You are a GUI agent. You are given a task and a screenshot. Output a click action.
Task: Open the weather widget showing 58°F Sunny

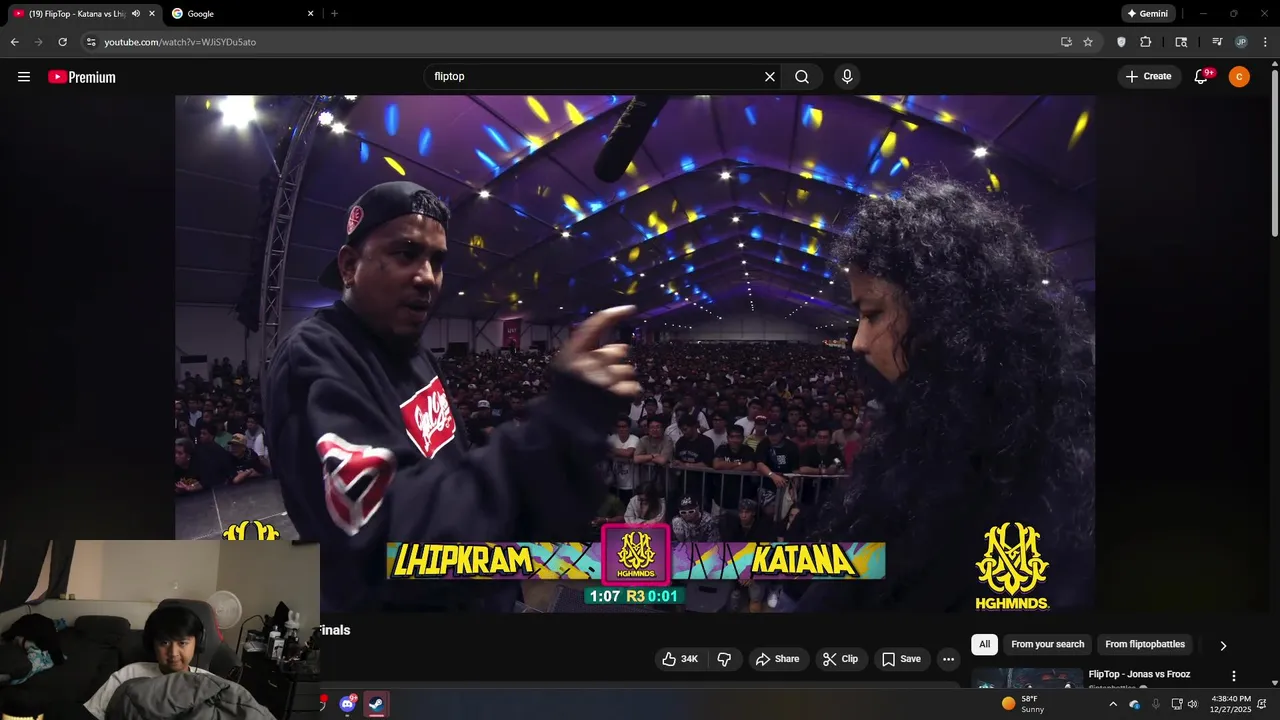(1022, 704)
